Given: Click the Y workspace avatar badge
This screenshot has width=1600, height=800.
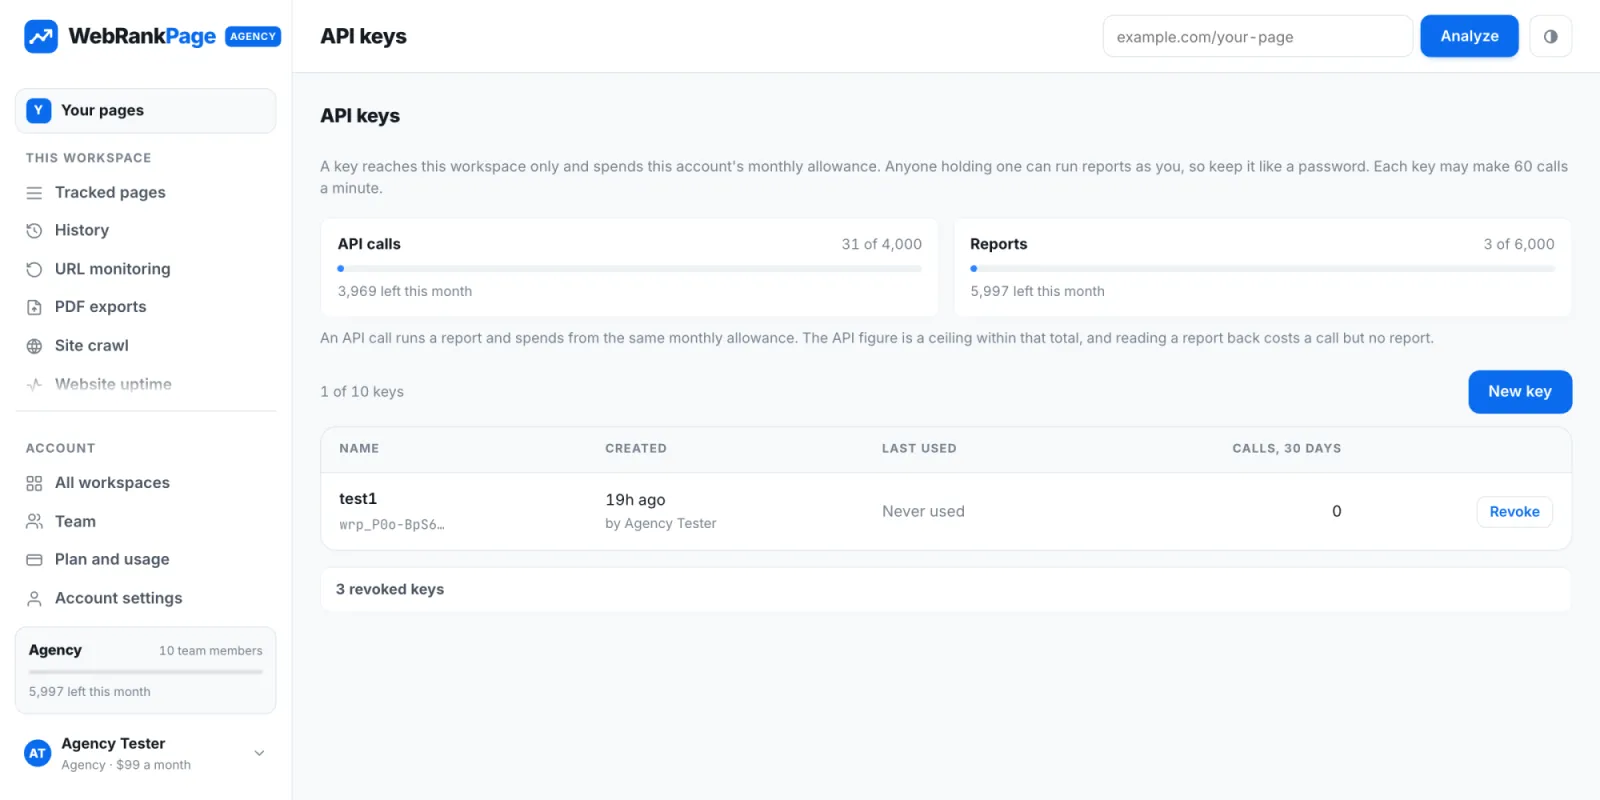Looking at the screenshot, I should [38, 111].
